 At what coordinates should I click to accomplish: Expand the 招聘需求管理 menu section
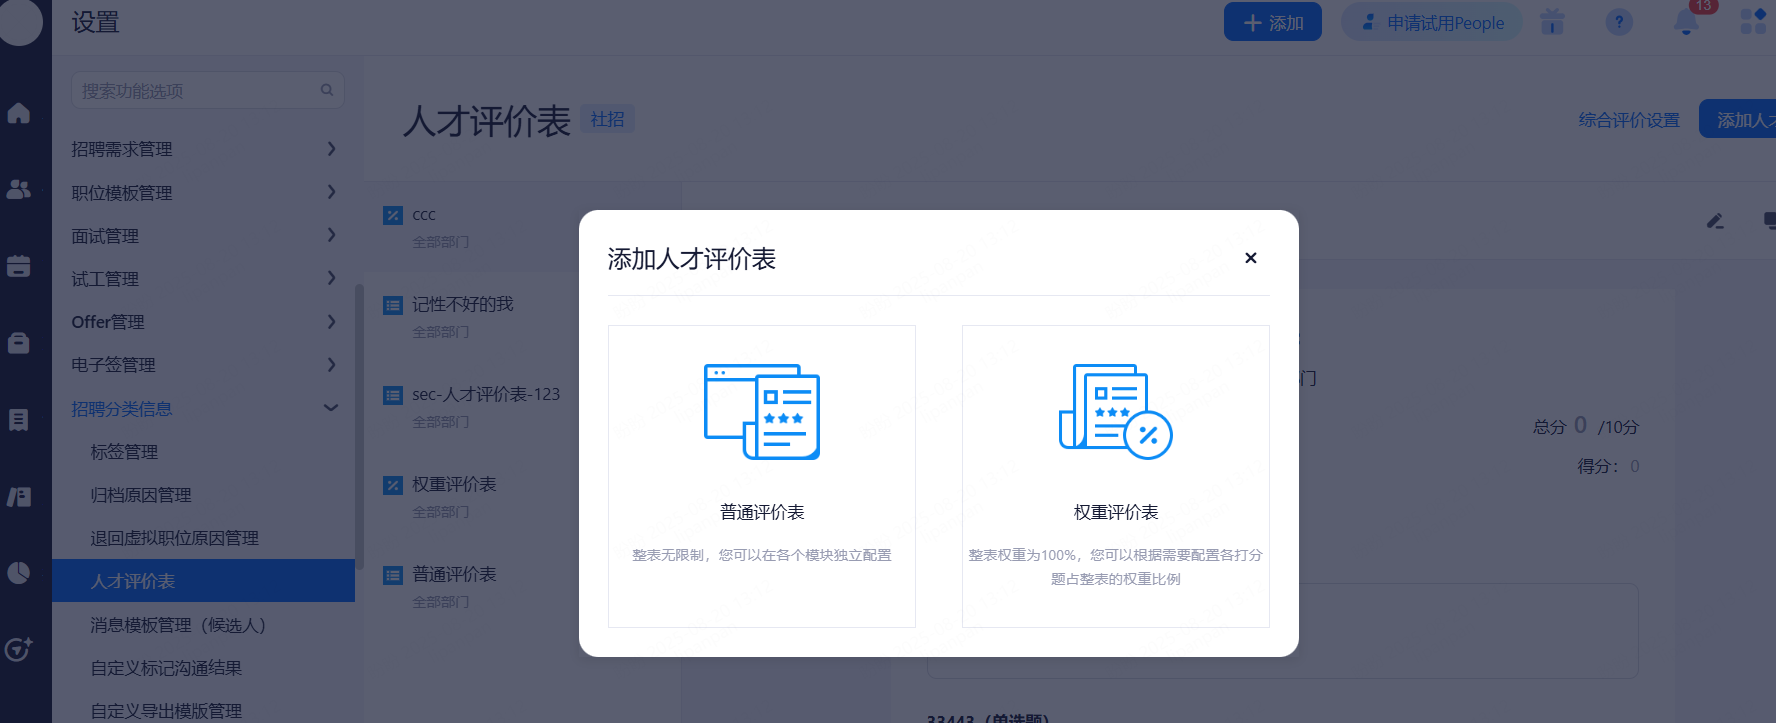click(203, 149)
